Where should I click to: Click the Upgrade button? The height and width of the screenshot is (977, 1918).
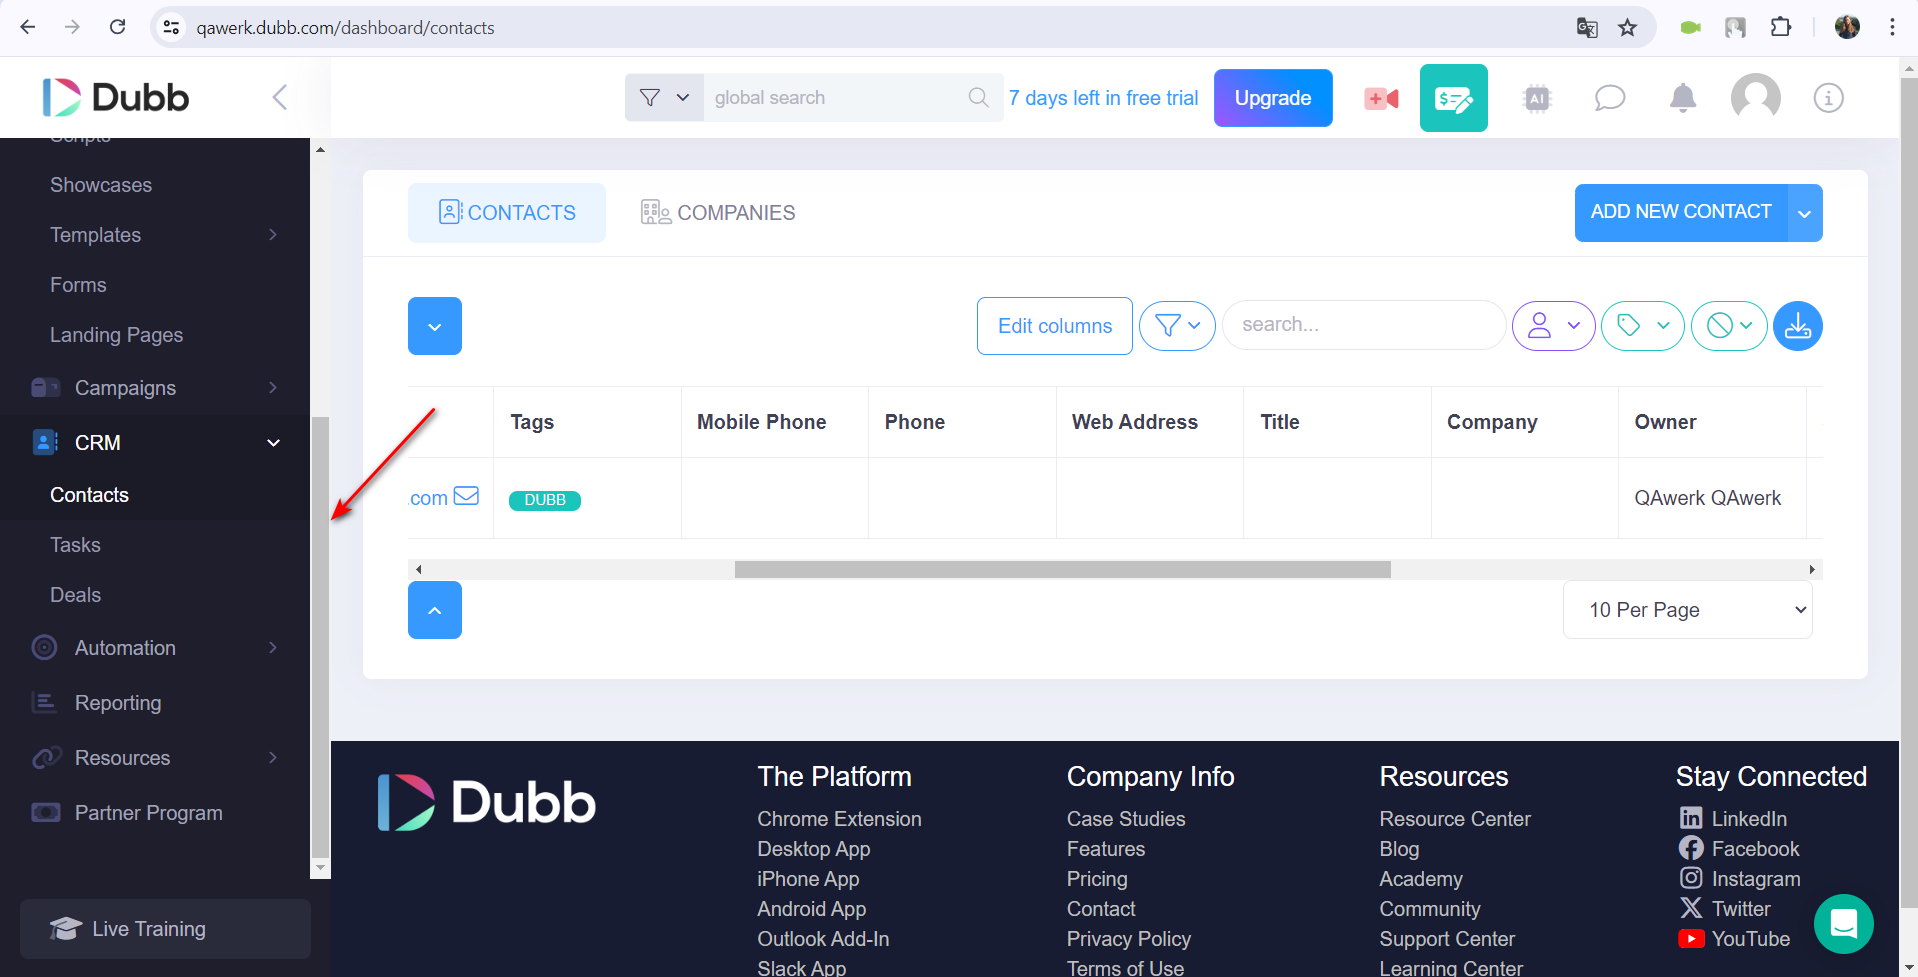(1273, 98)
